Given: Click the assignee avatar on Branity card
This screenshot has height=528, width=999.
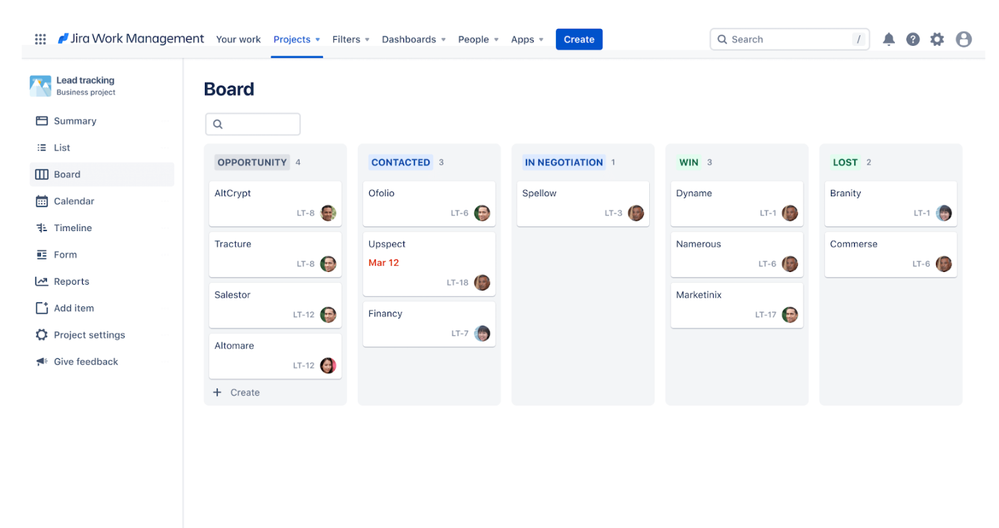Looking at the screenshot, I should (x=944, y=213).
